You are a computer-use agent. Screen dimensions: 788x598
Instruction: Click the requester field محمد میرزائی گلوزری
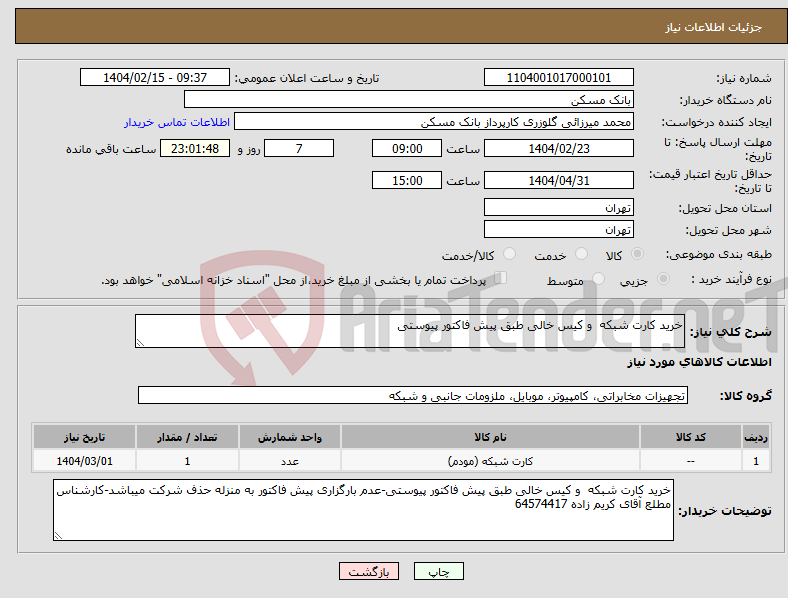(434, 122)
